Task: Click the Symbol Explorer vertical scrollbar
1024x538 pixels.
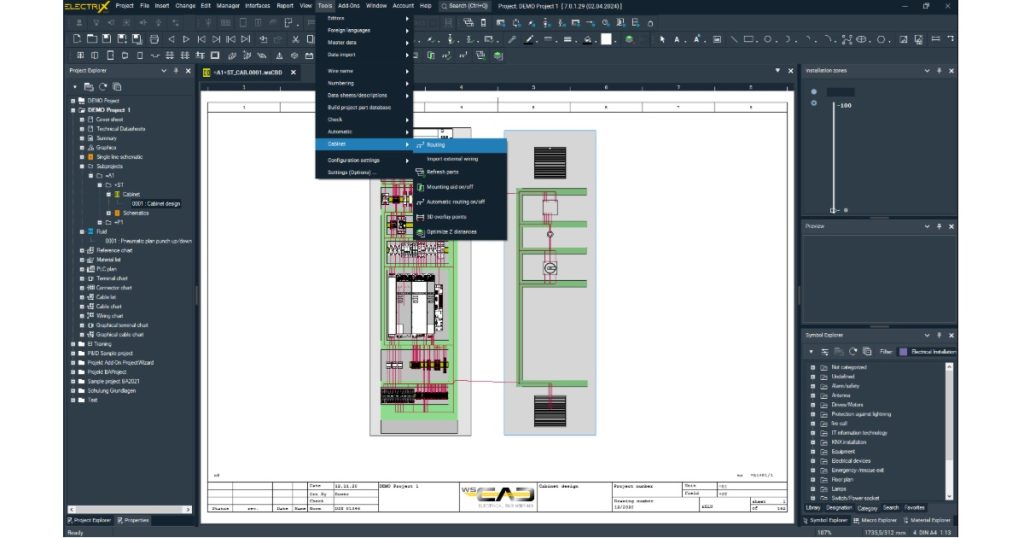Action: coord(949,431)
